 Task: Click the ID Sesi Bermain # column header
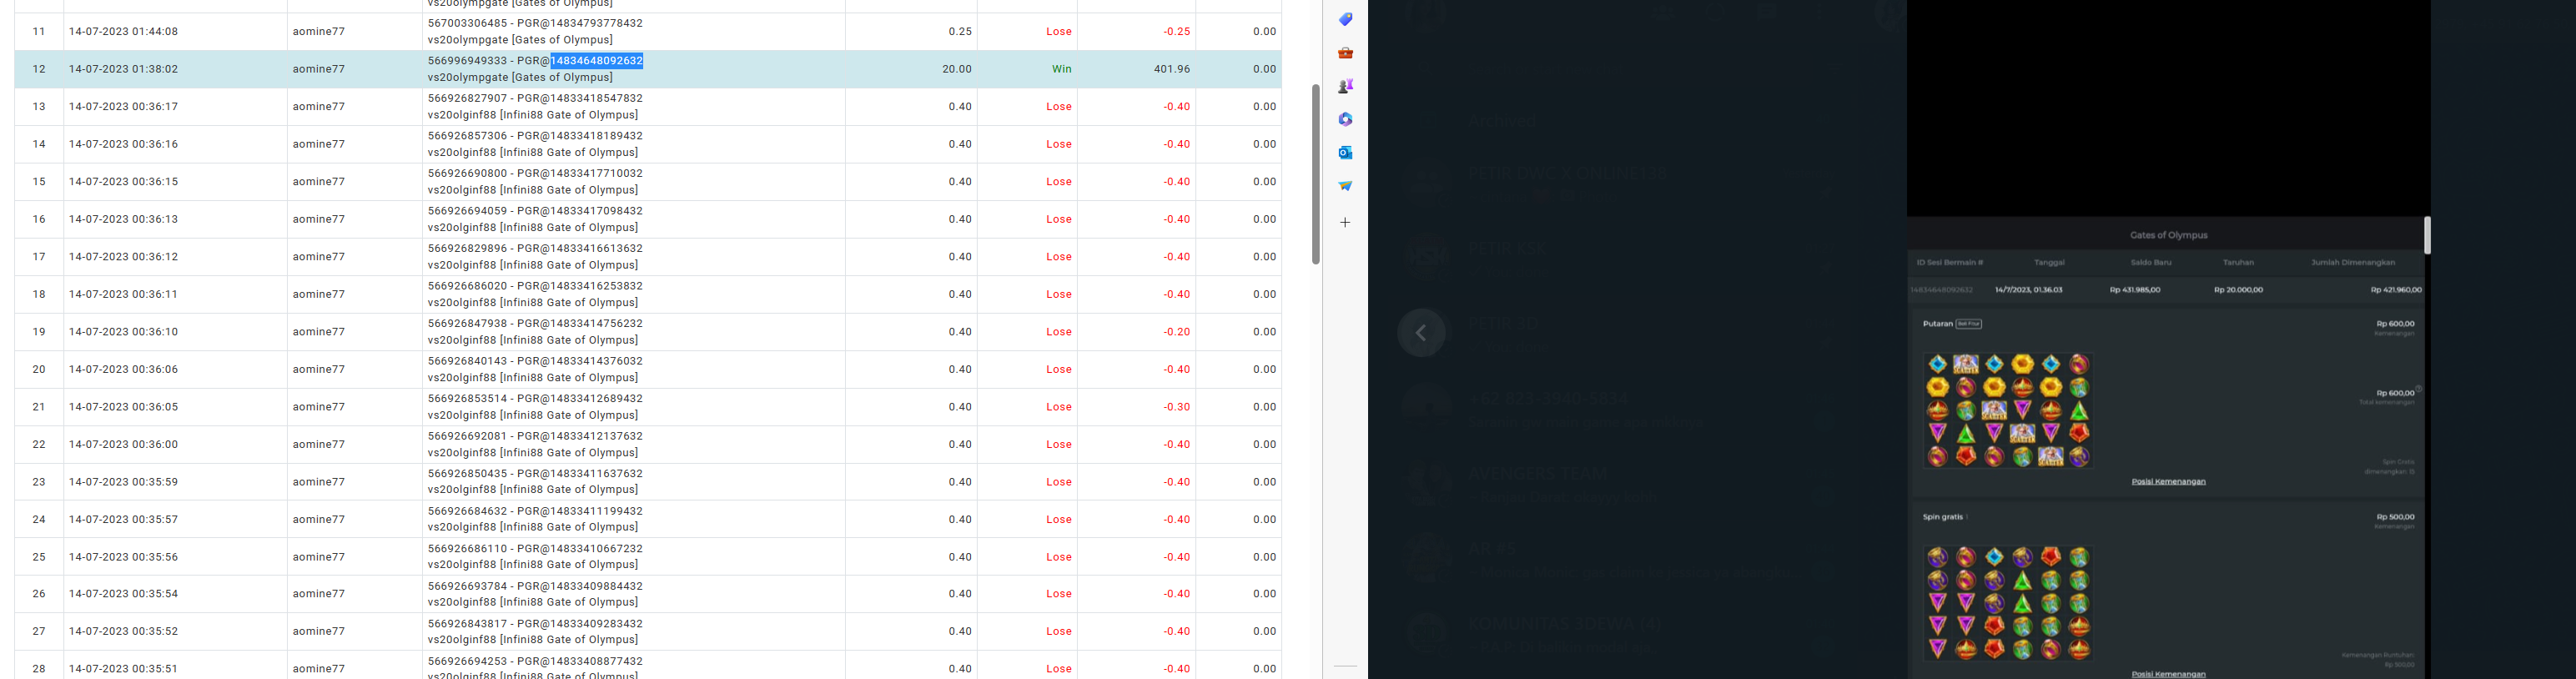1949,262
